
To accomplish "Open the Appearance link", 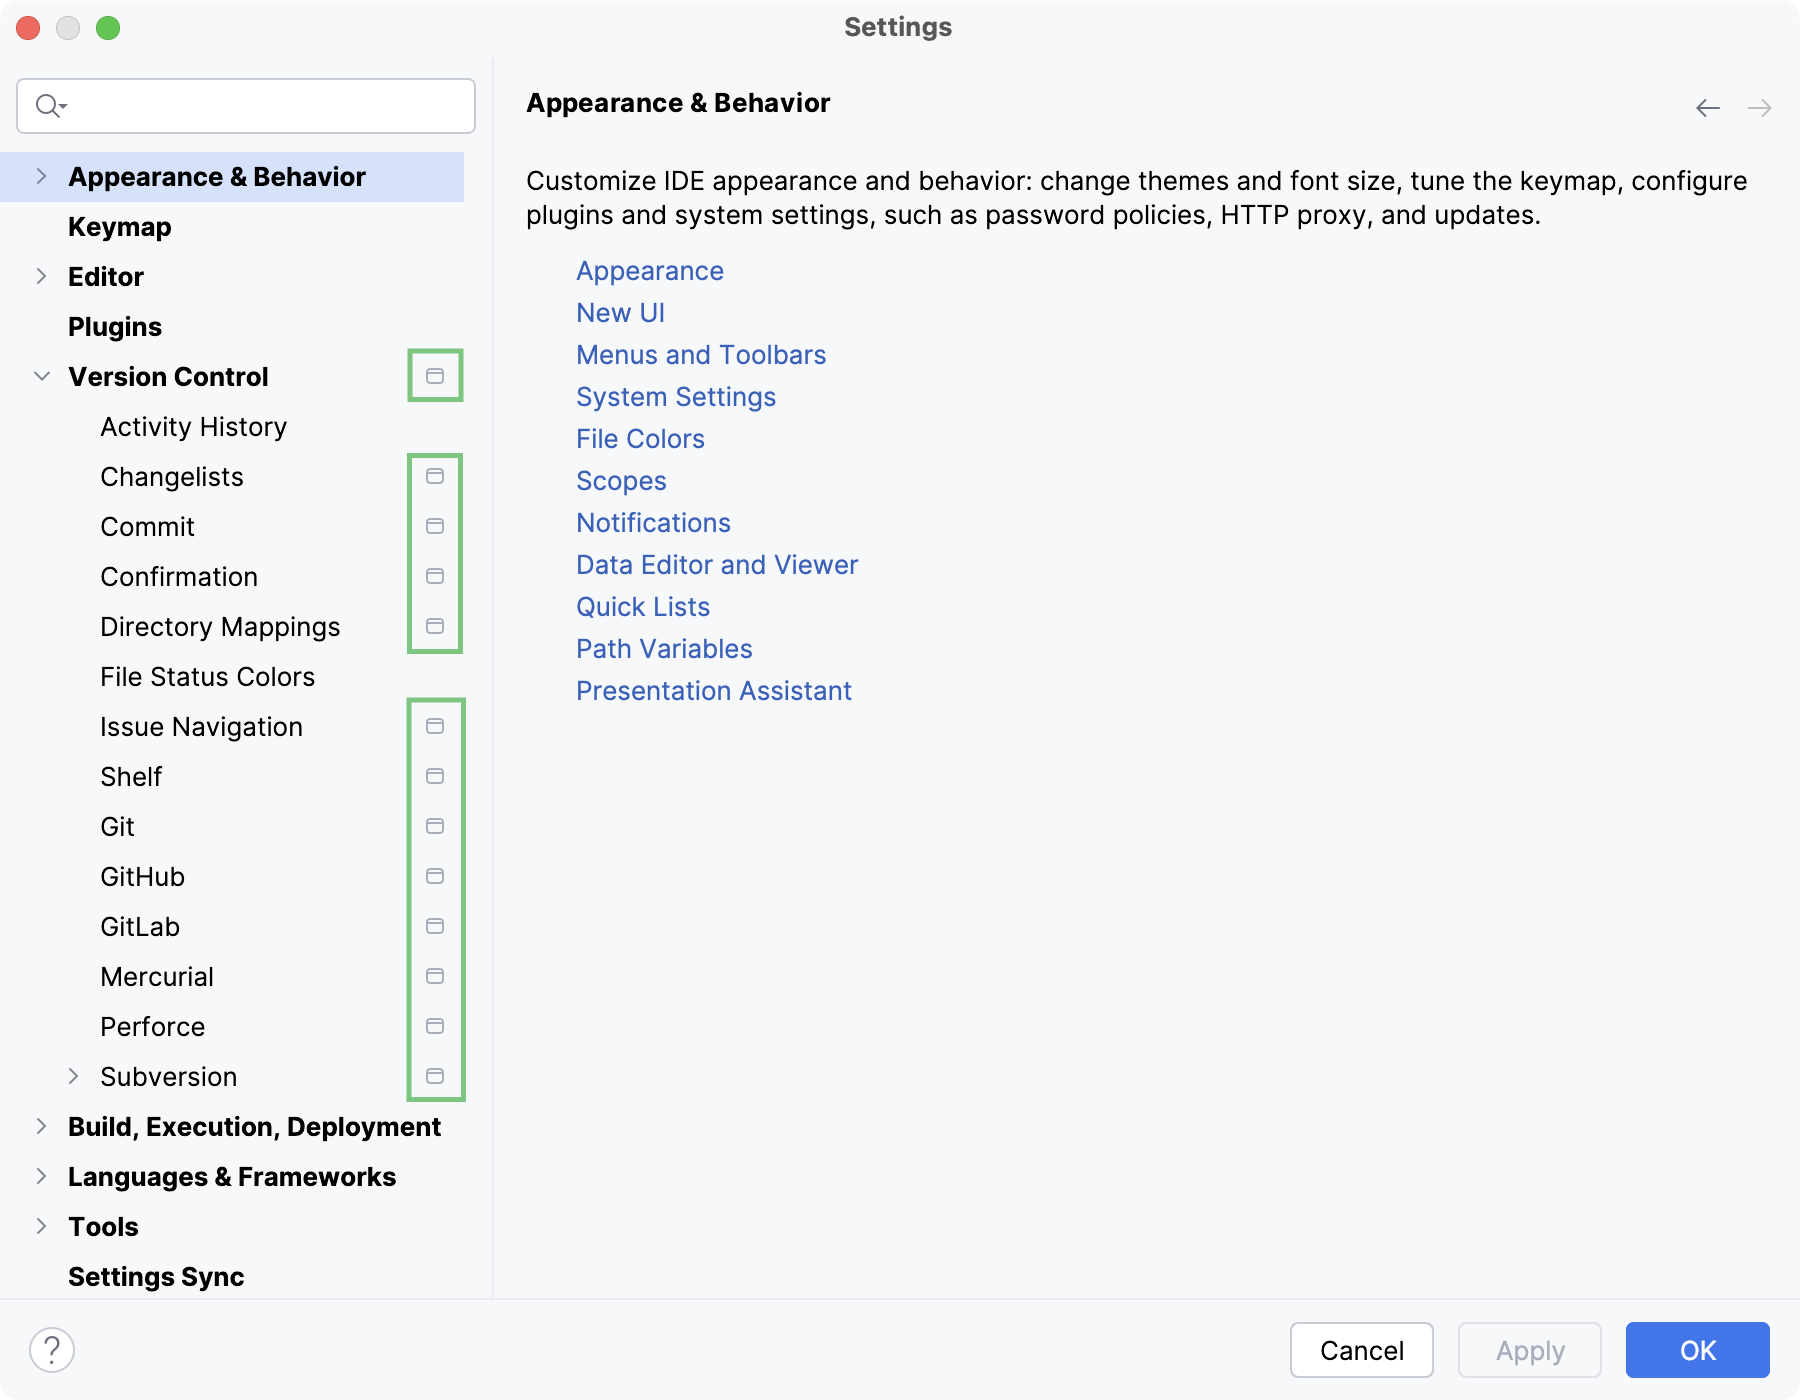I will 649,270.
